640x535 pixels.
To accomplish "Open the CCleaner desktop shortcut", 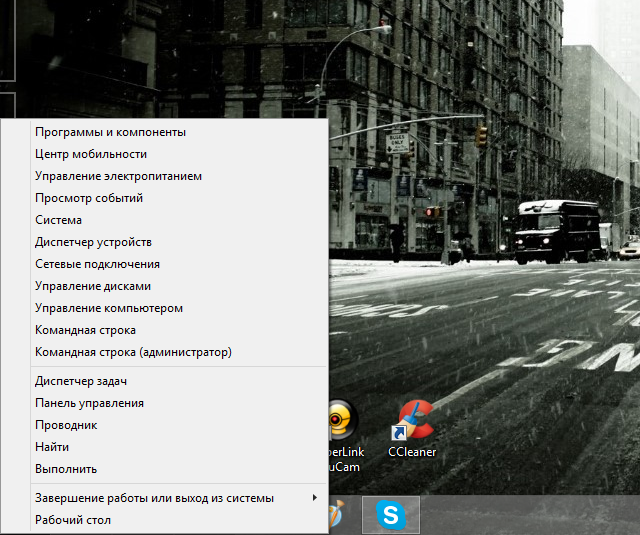I will [x=412, y=422].
